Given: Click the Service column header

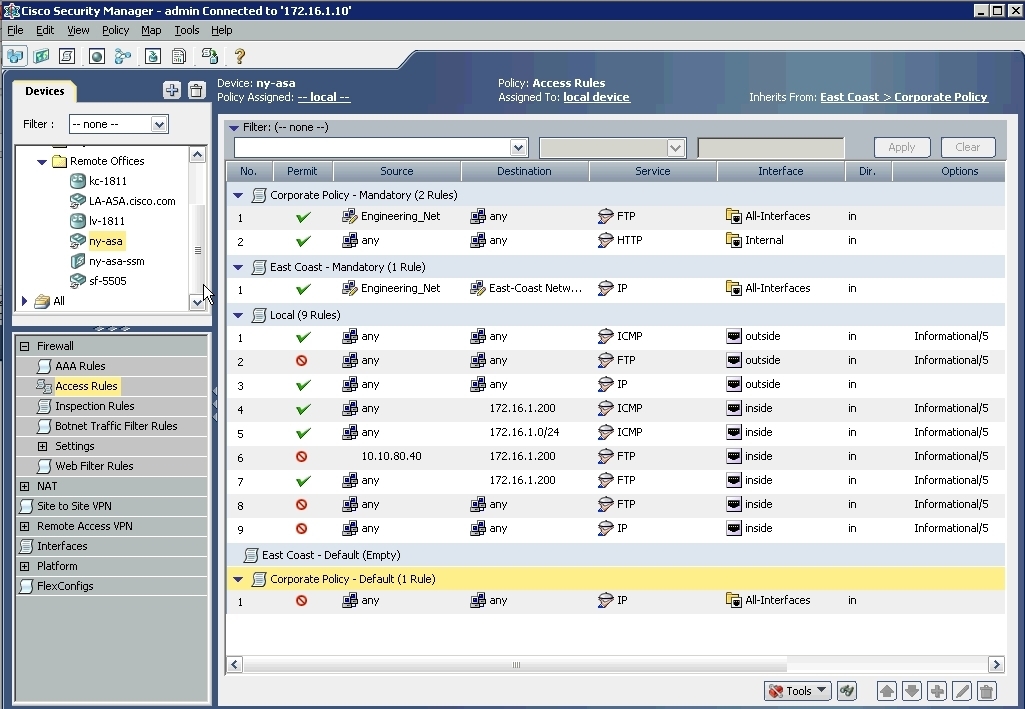Looking at the screenshot, I should tap(652, 171).
